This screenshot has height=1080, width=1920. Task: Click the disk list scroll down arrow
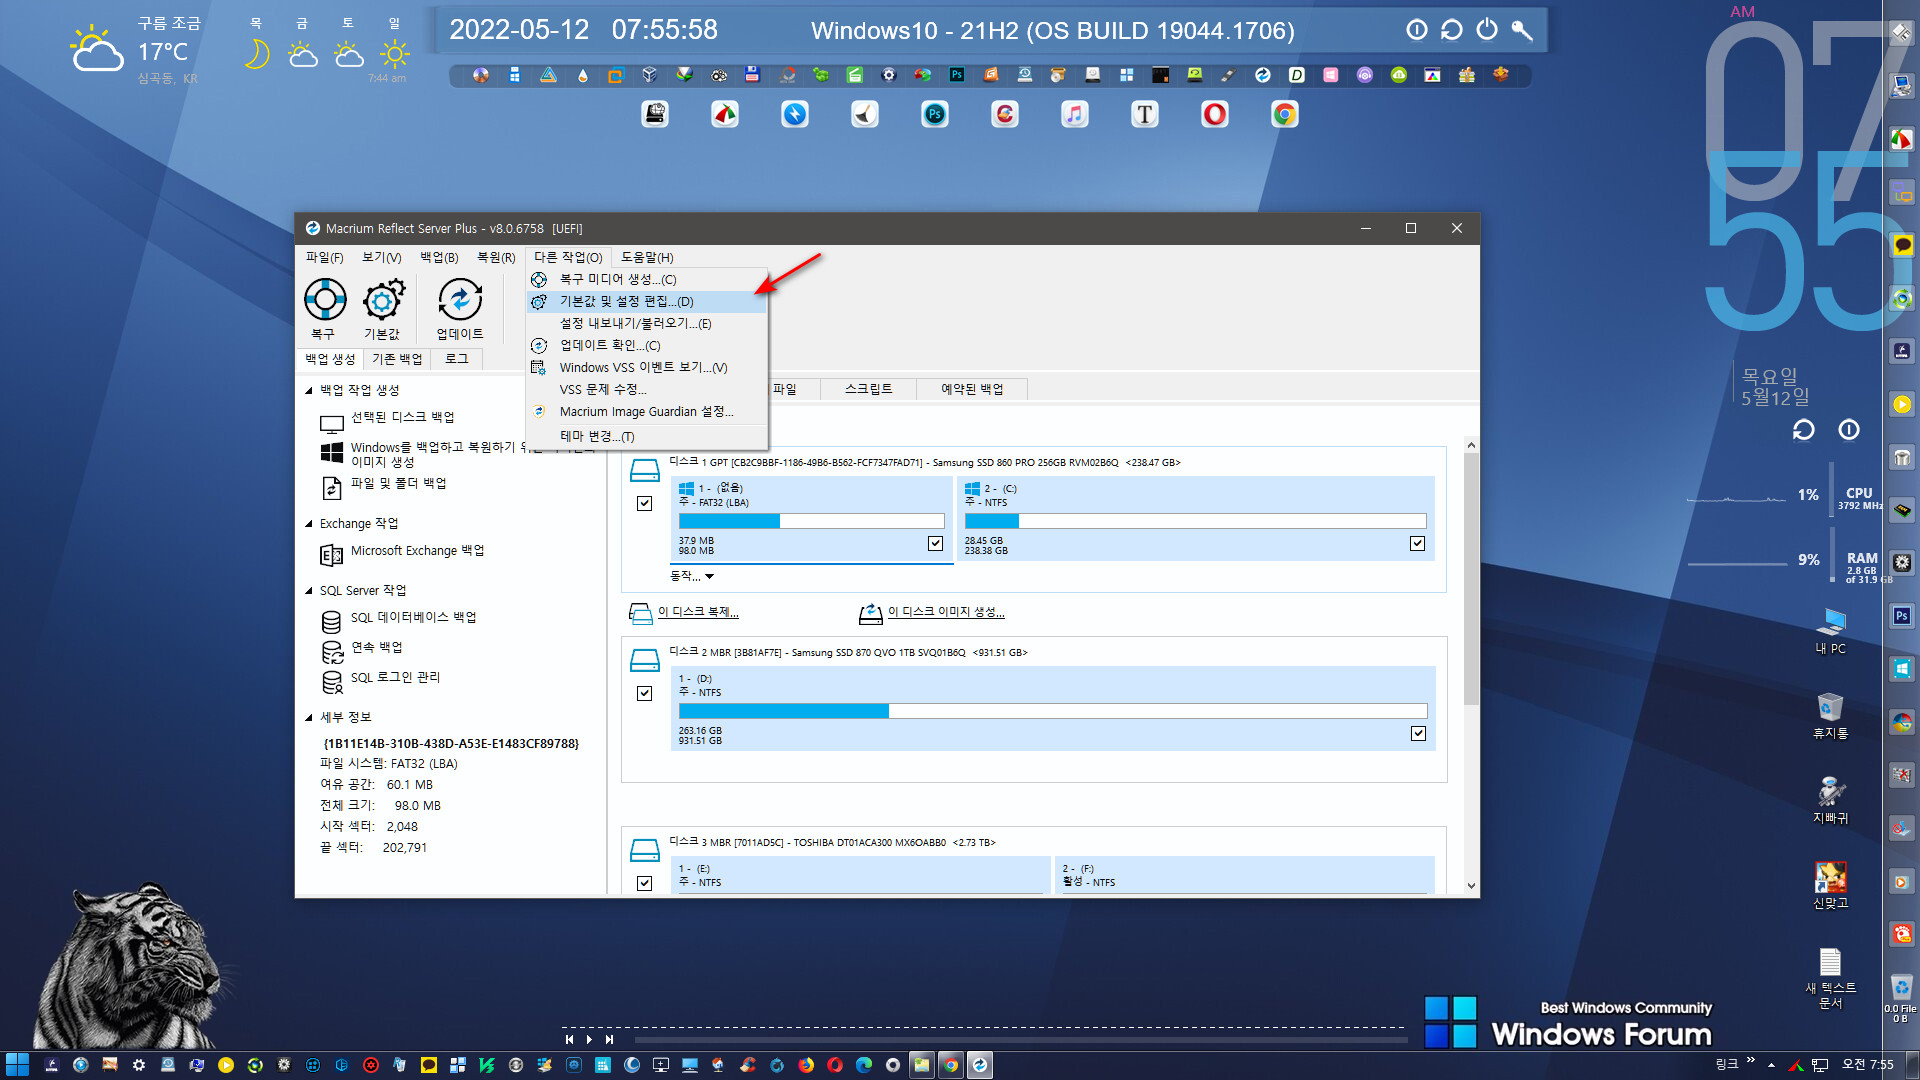(x=1471, y=886)
